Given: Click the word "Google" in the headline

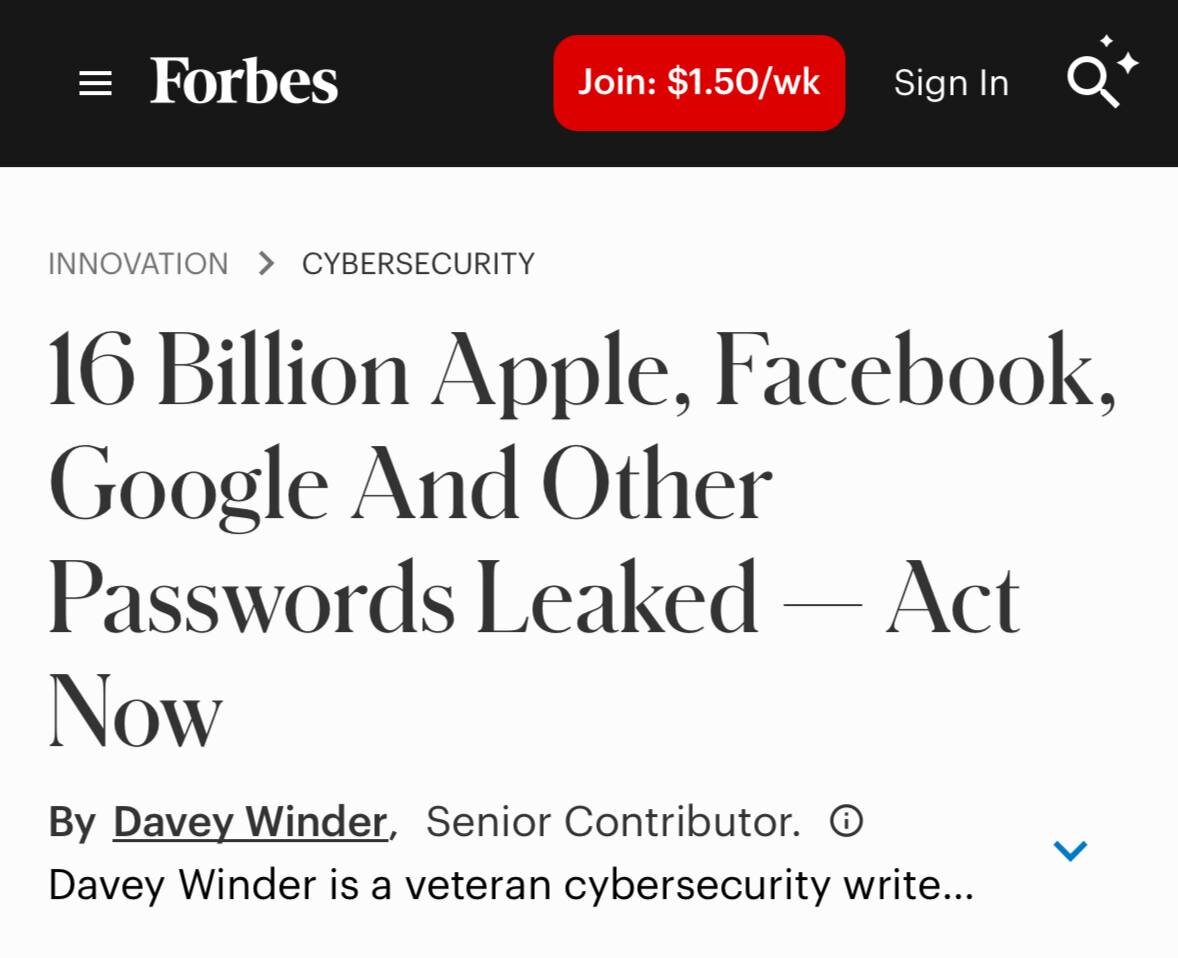Looking at the screenshot, I should 188,487.
